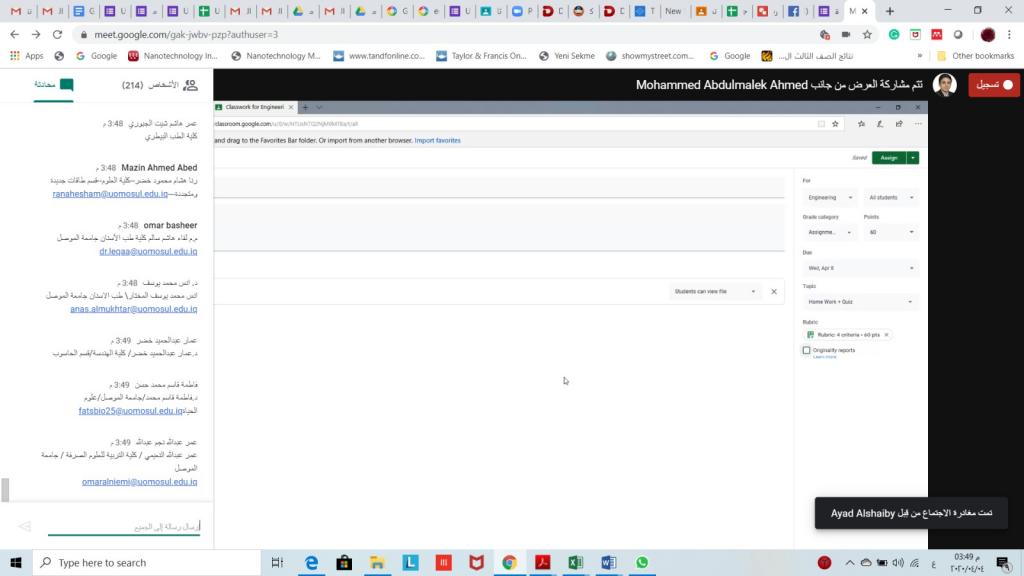Open Excel from the taskbar

coord(575,563)
